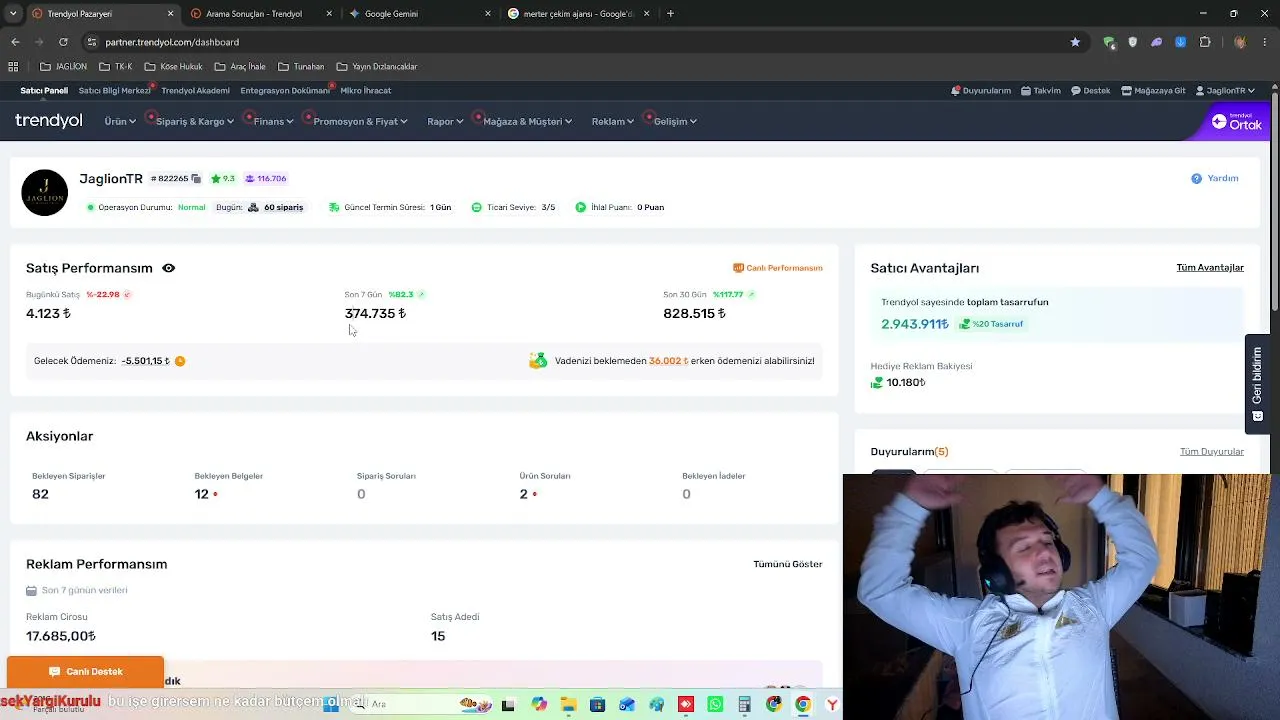Click Tümünü Göster in Reklam Performansım

(x=788, y=564)
